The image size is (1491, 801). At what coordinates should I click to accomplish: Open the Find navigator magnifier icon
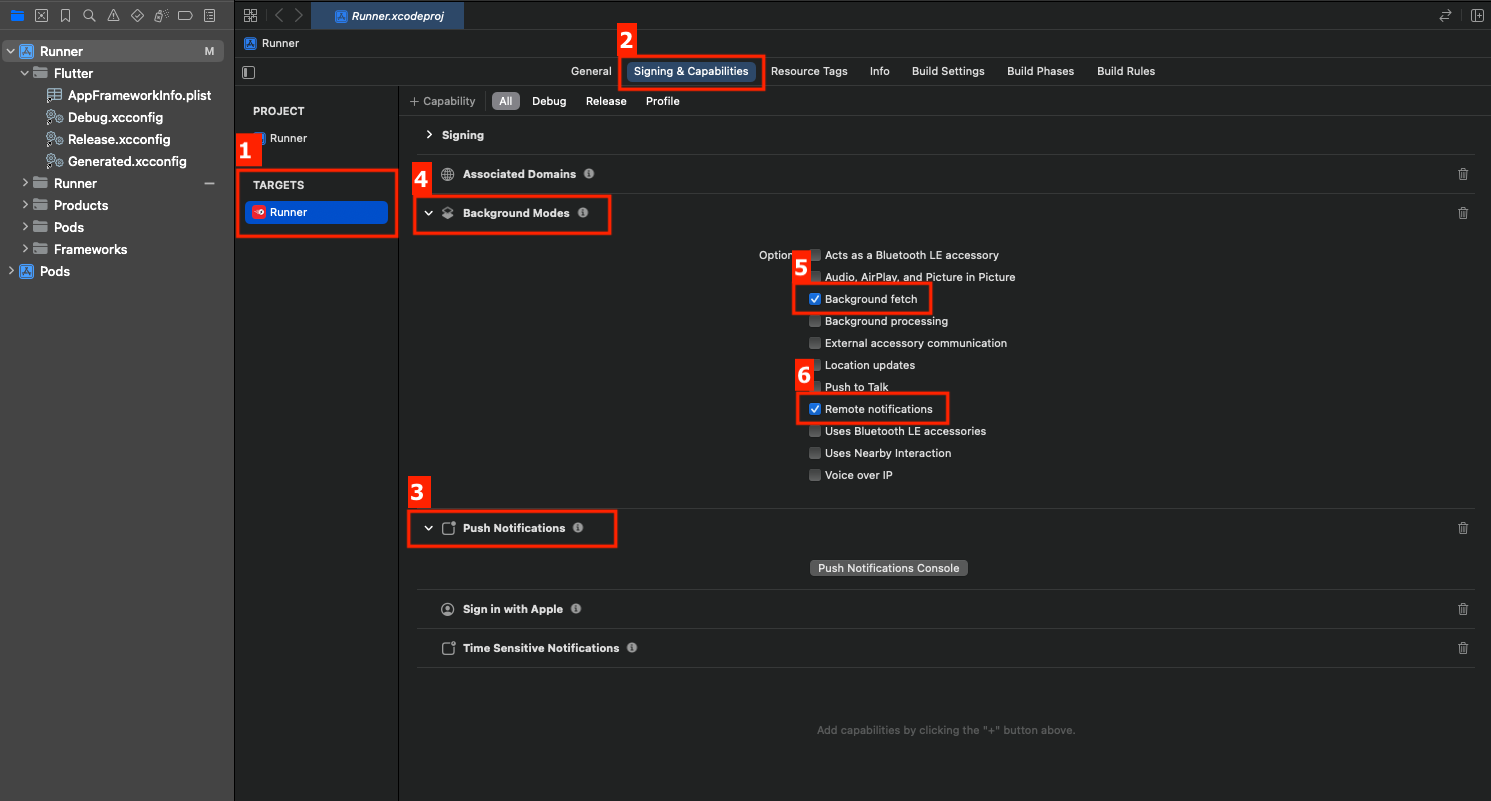click(x=89, y=16)
